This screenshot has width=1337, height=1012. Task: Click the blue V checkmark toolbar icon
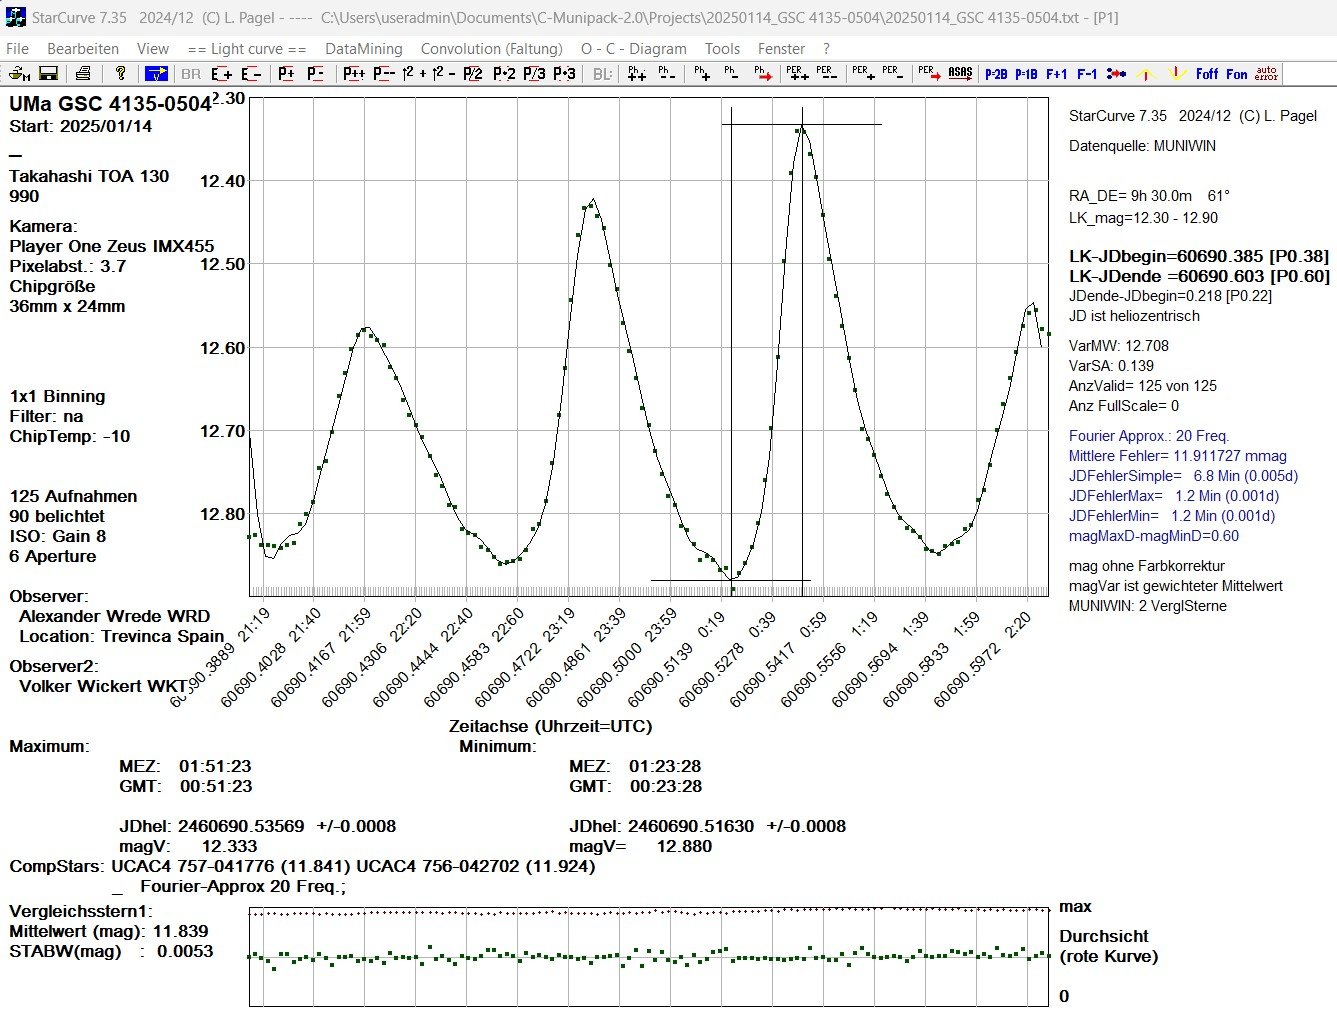156,73
